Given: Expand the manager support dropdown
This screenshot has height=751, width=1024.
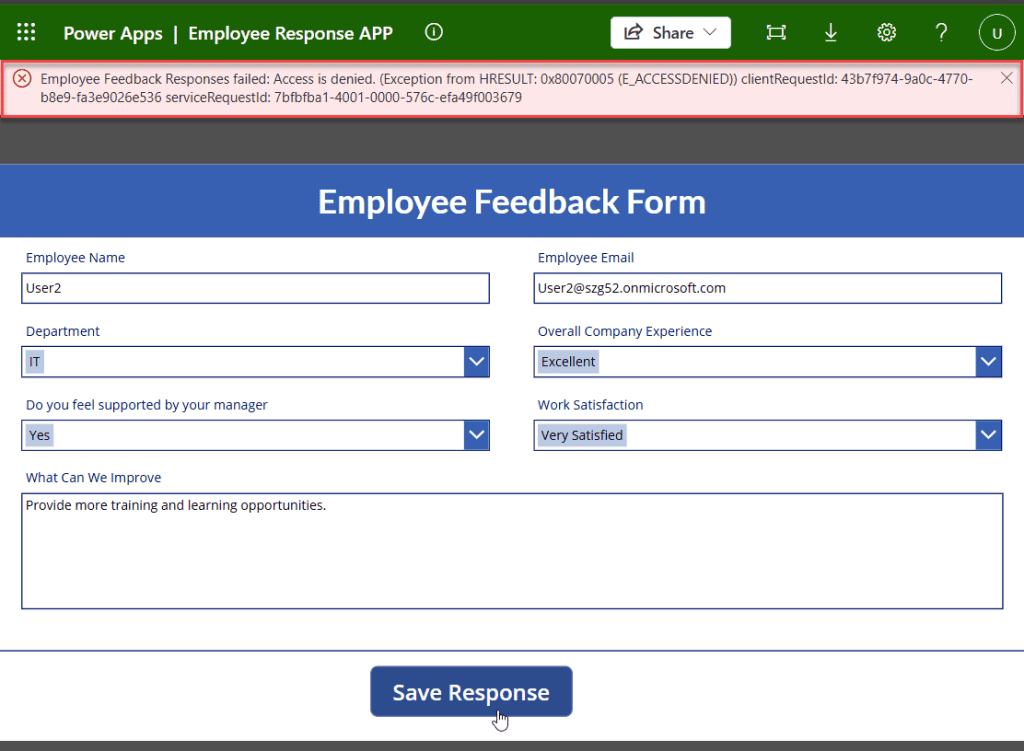Looking at the screenshot, I should [477, 435].
